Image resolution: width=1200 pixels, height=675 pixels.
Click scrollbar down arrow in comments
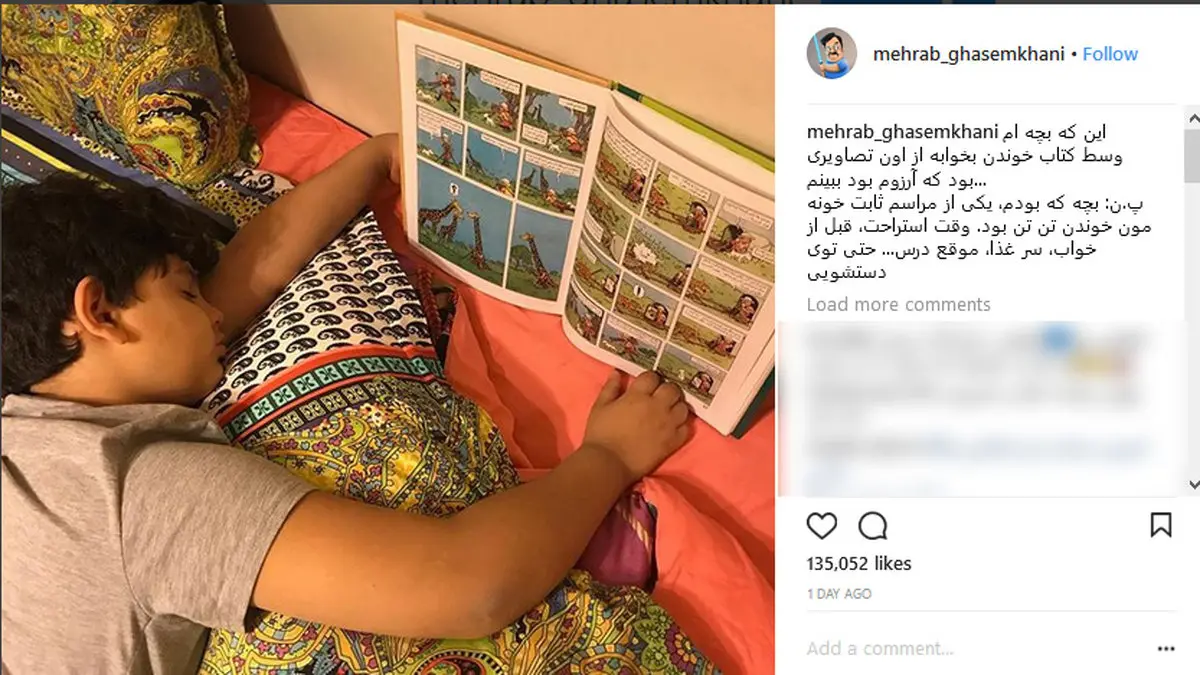1191,485
